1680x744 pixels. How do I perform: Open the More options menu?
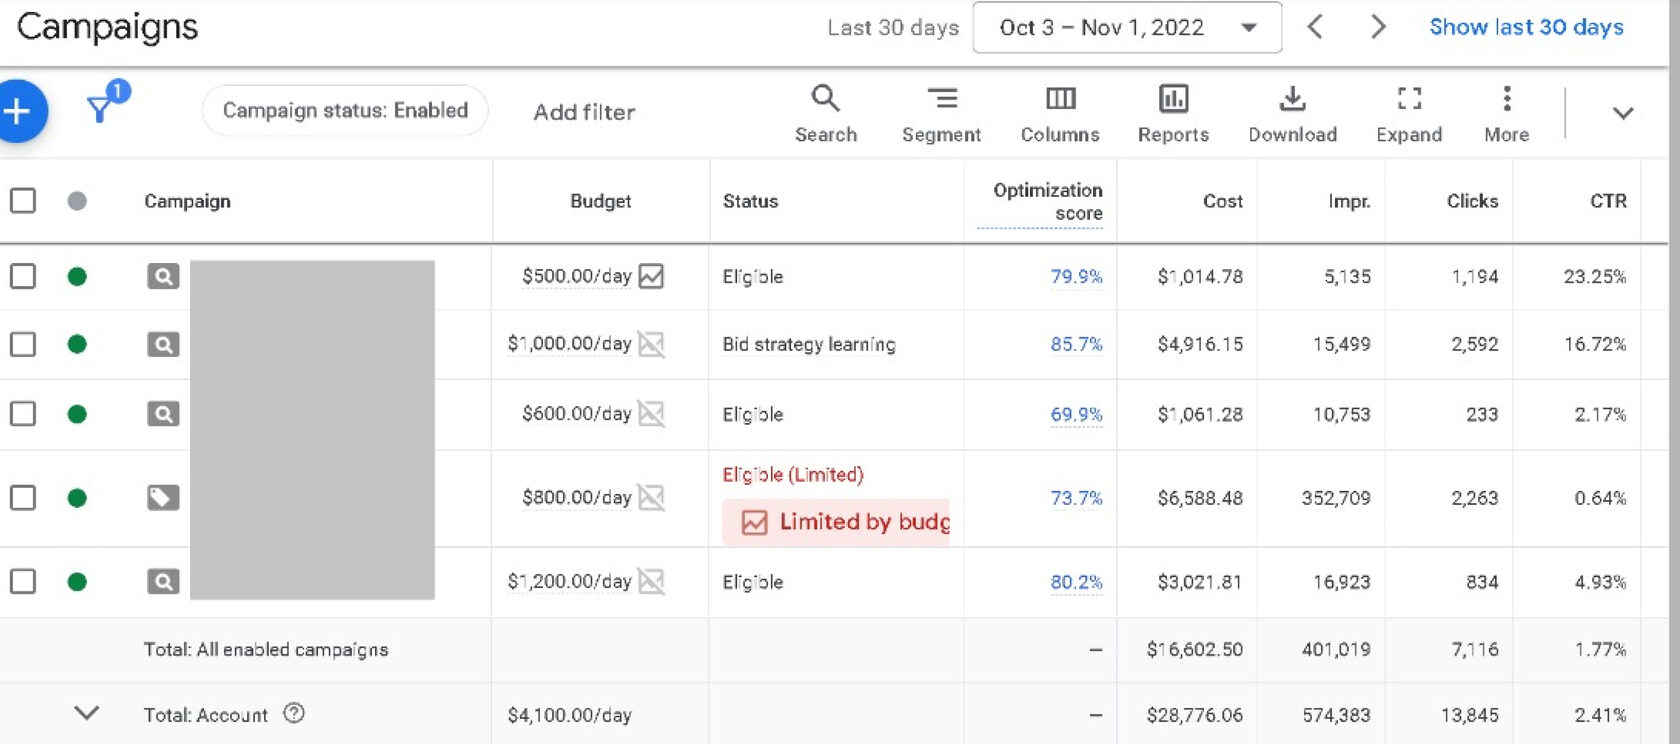point(1507,115)
